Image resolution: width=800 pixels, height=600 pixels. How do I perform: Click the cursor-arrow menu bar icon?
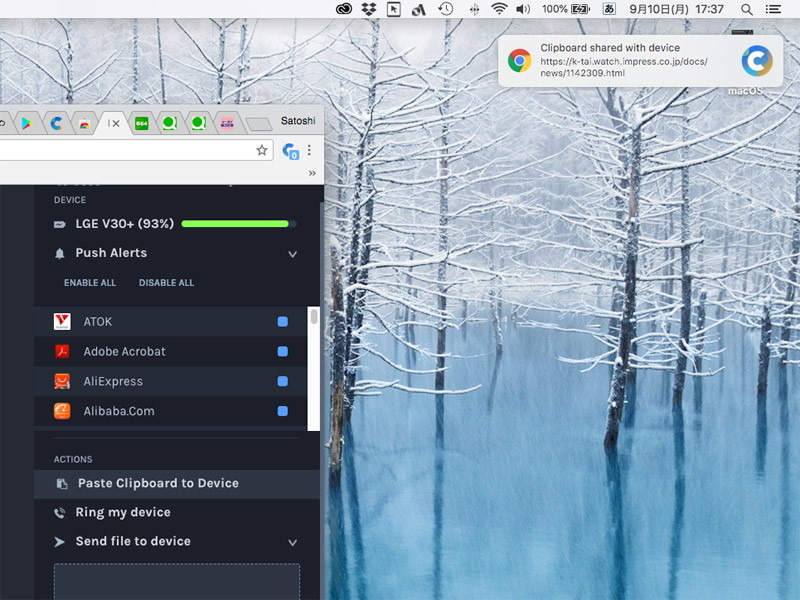[x=393, y=9]
